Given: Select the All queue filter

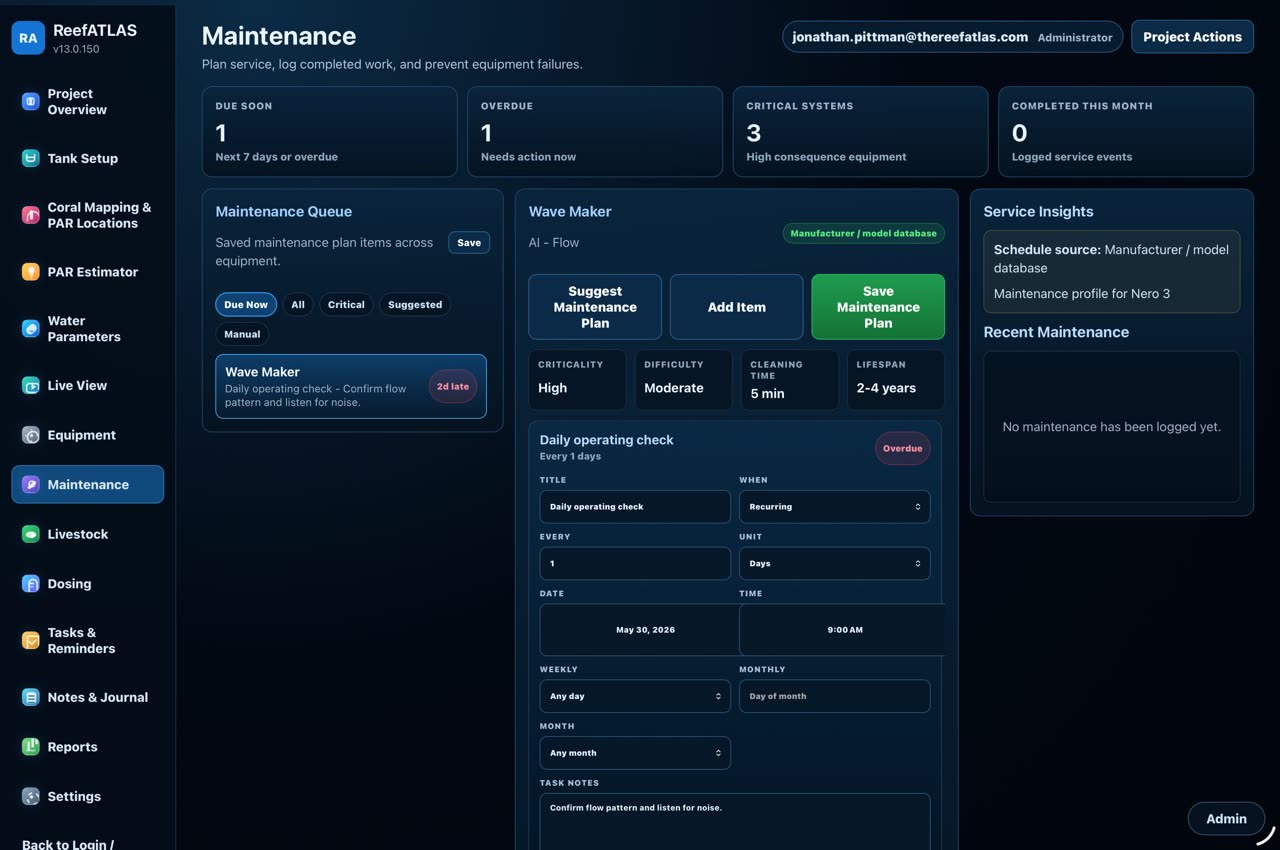Looking at the screenshot, I should pyautogui.click(x=298, y=304).
